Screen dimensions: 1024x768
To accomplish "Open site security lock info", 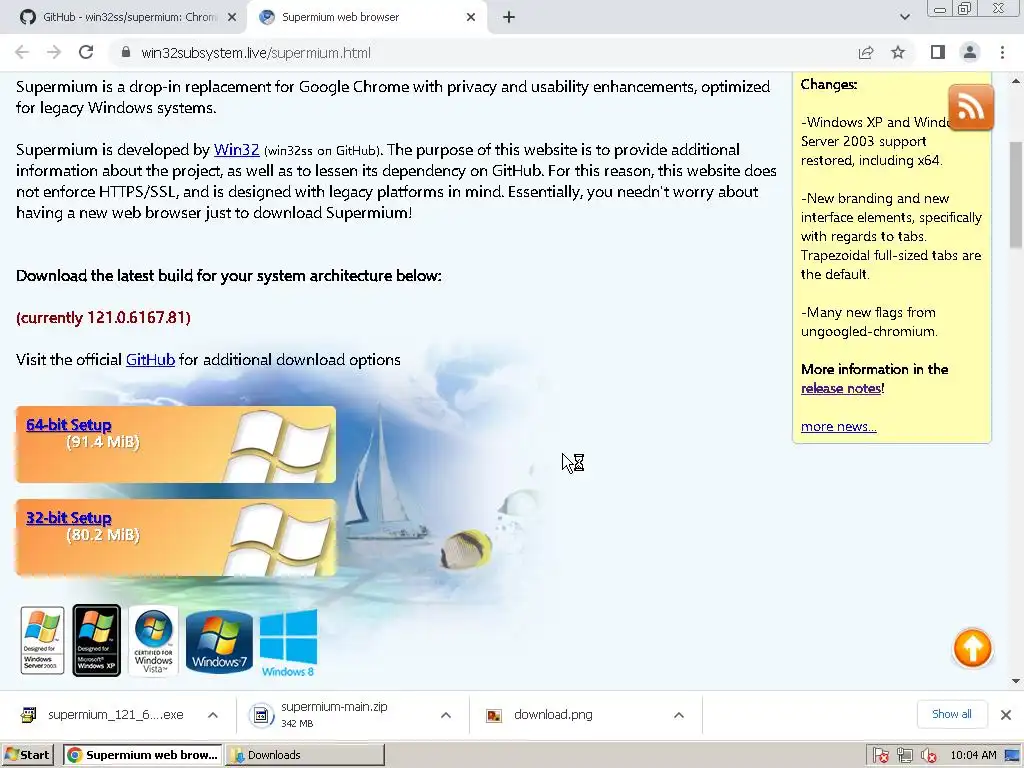I will pyautogui.click(x=126, y=52).
